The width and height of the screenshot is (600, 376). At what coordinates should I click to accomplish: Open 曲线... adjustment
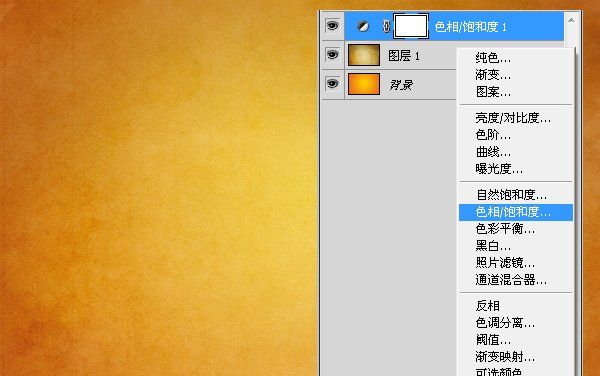(493, 152)
